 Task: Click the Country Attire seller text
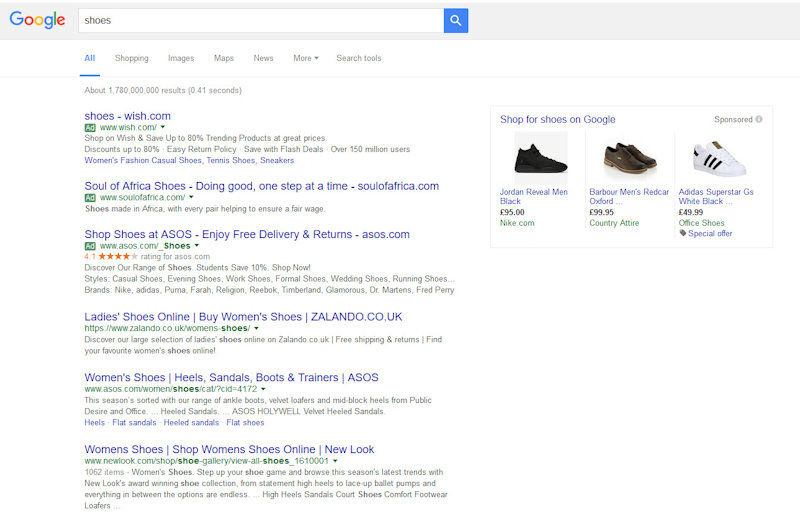click(x=614, y=223)
